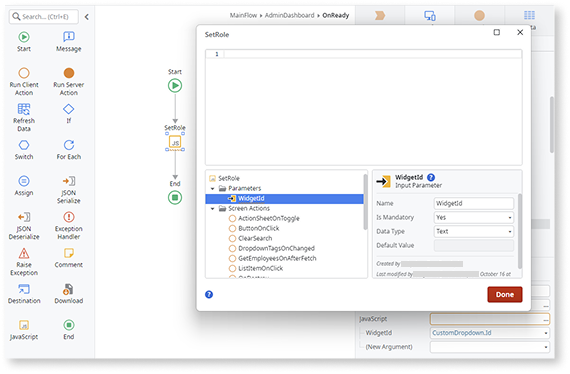Click the JavaScript property field
The image size is (570, 374).
click(x=490, y=319)
